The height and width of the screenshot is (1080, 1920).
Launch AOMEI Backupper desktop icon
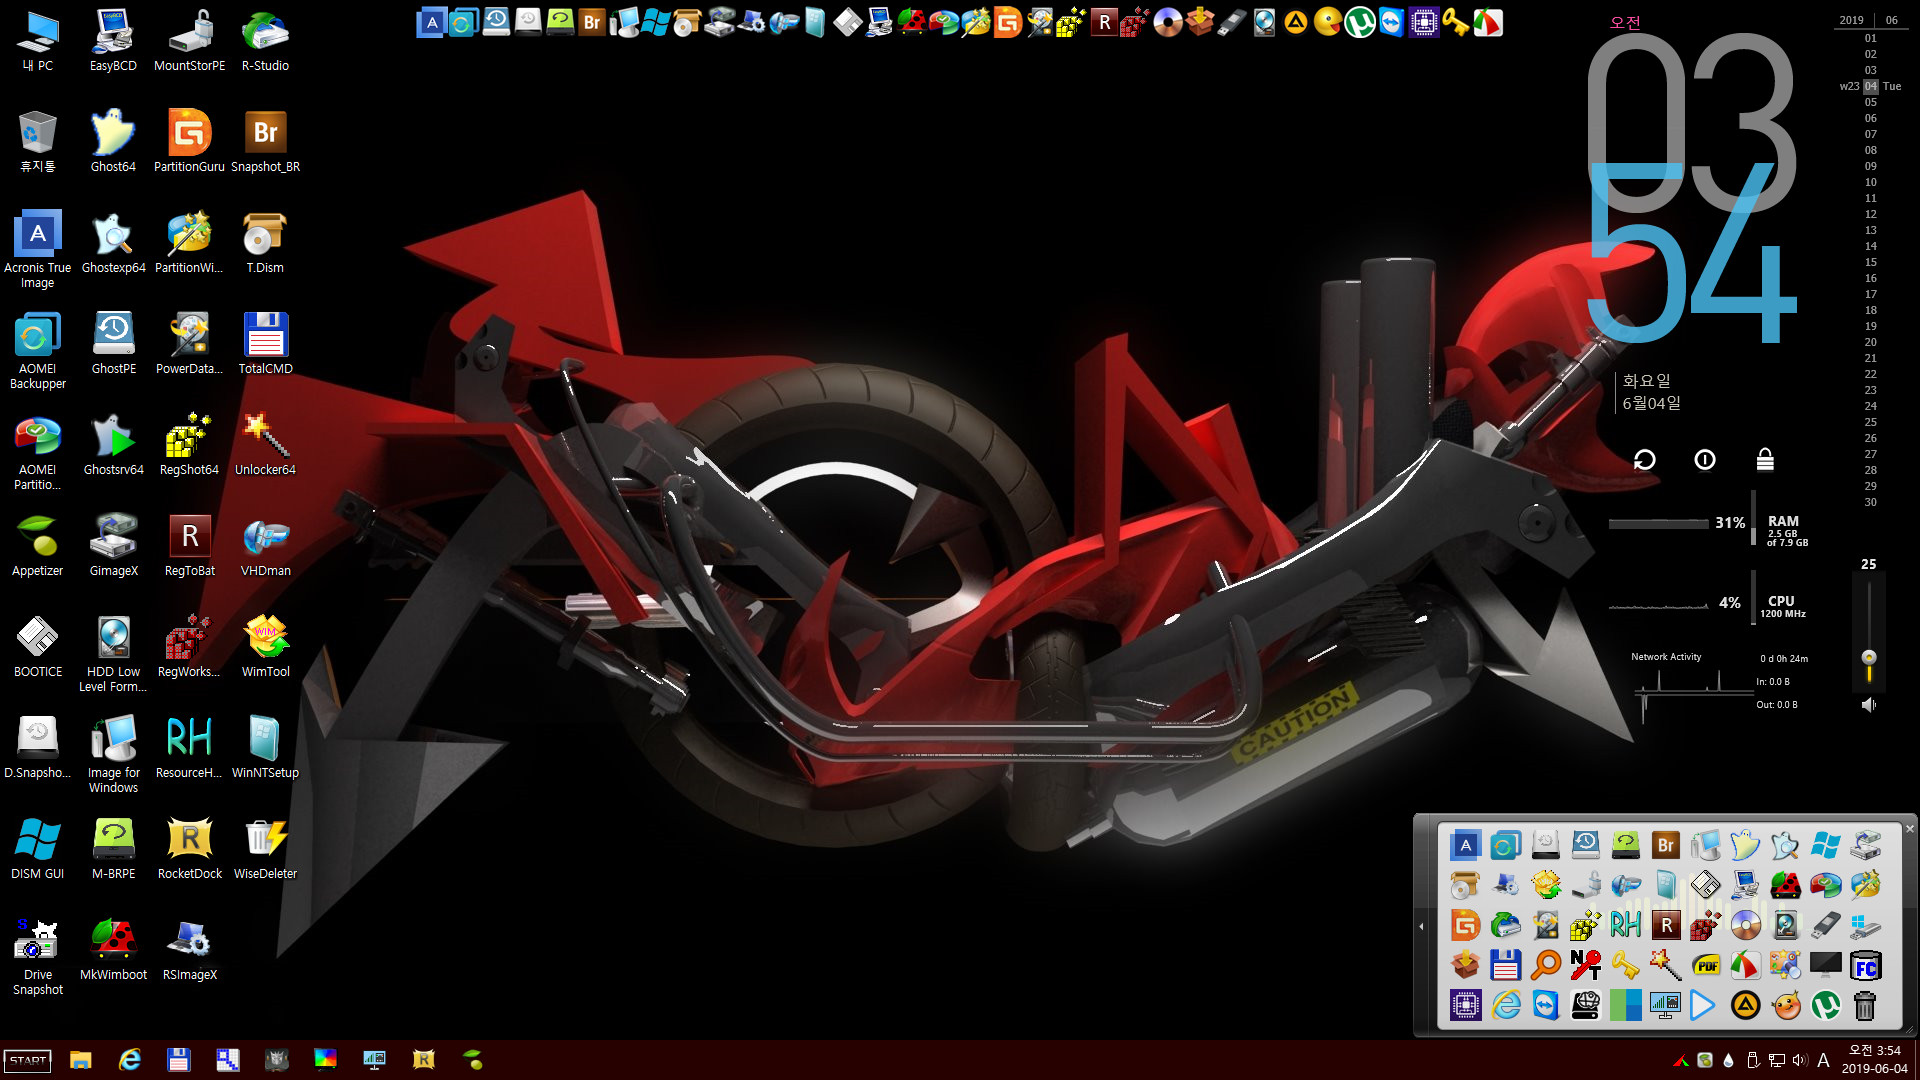tap(38, 351)
